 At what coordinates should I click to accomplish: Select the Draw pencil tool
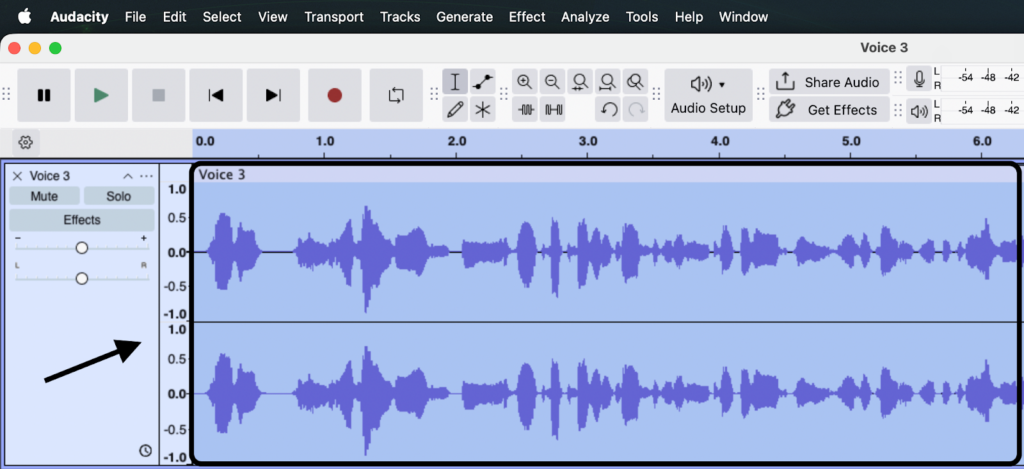[x=455, y=109]
